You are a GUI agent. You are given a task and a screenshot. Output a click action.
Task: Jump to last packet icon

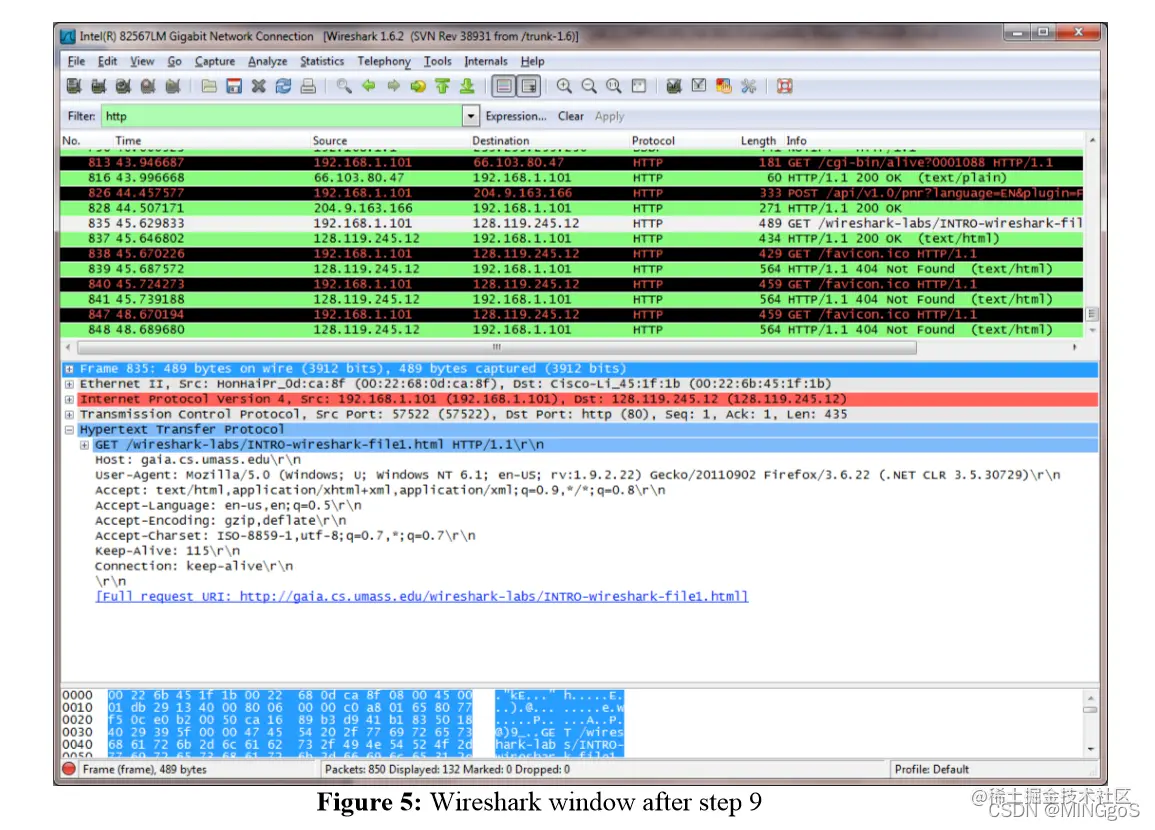click(468, 86)
